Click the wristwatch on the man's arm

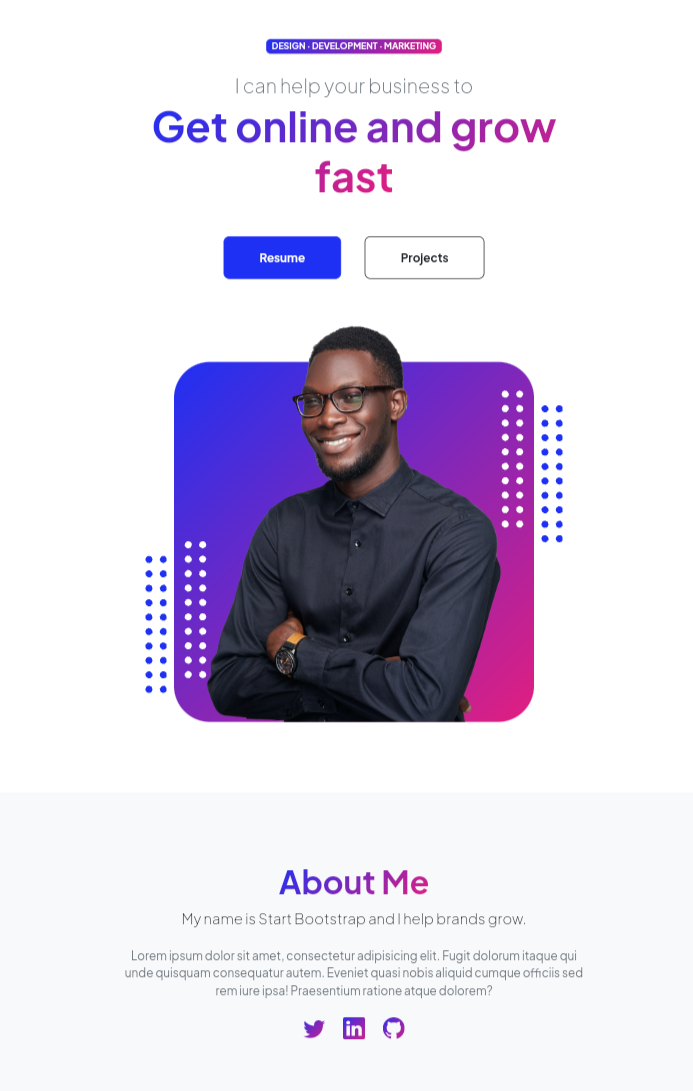tap(287, 656)
